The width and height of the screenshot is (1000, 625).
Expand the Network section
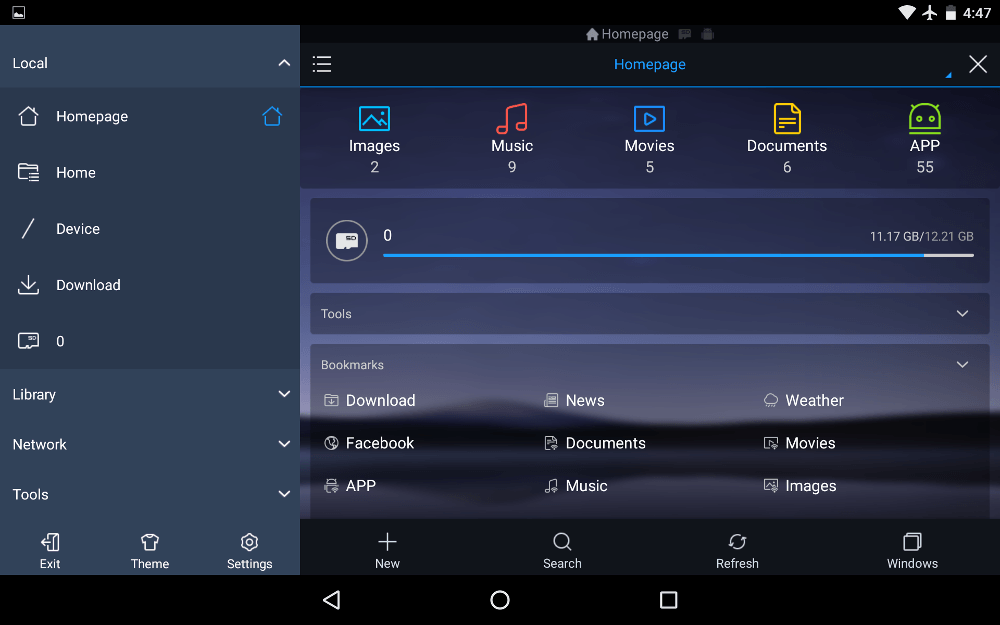click(283, 444)
